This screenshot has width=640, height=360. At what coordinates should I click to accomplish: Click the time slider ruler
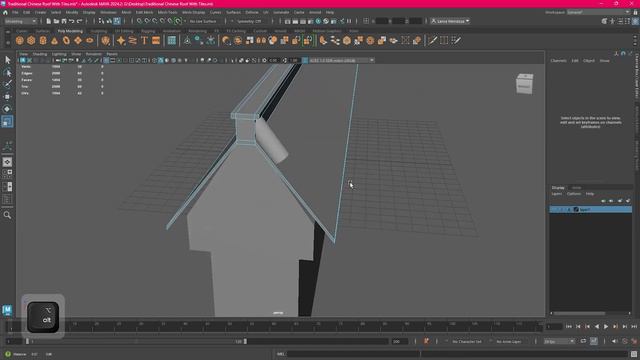[x=276, y=326]
